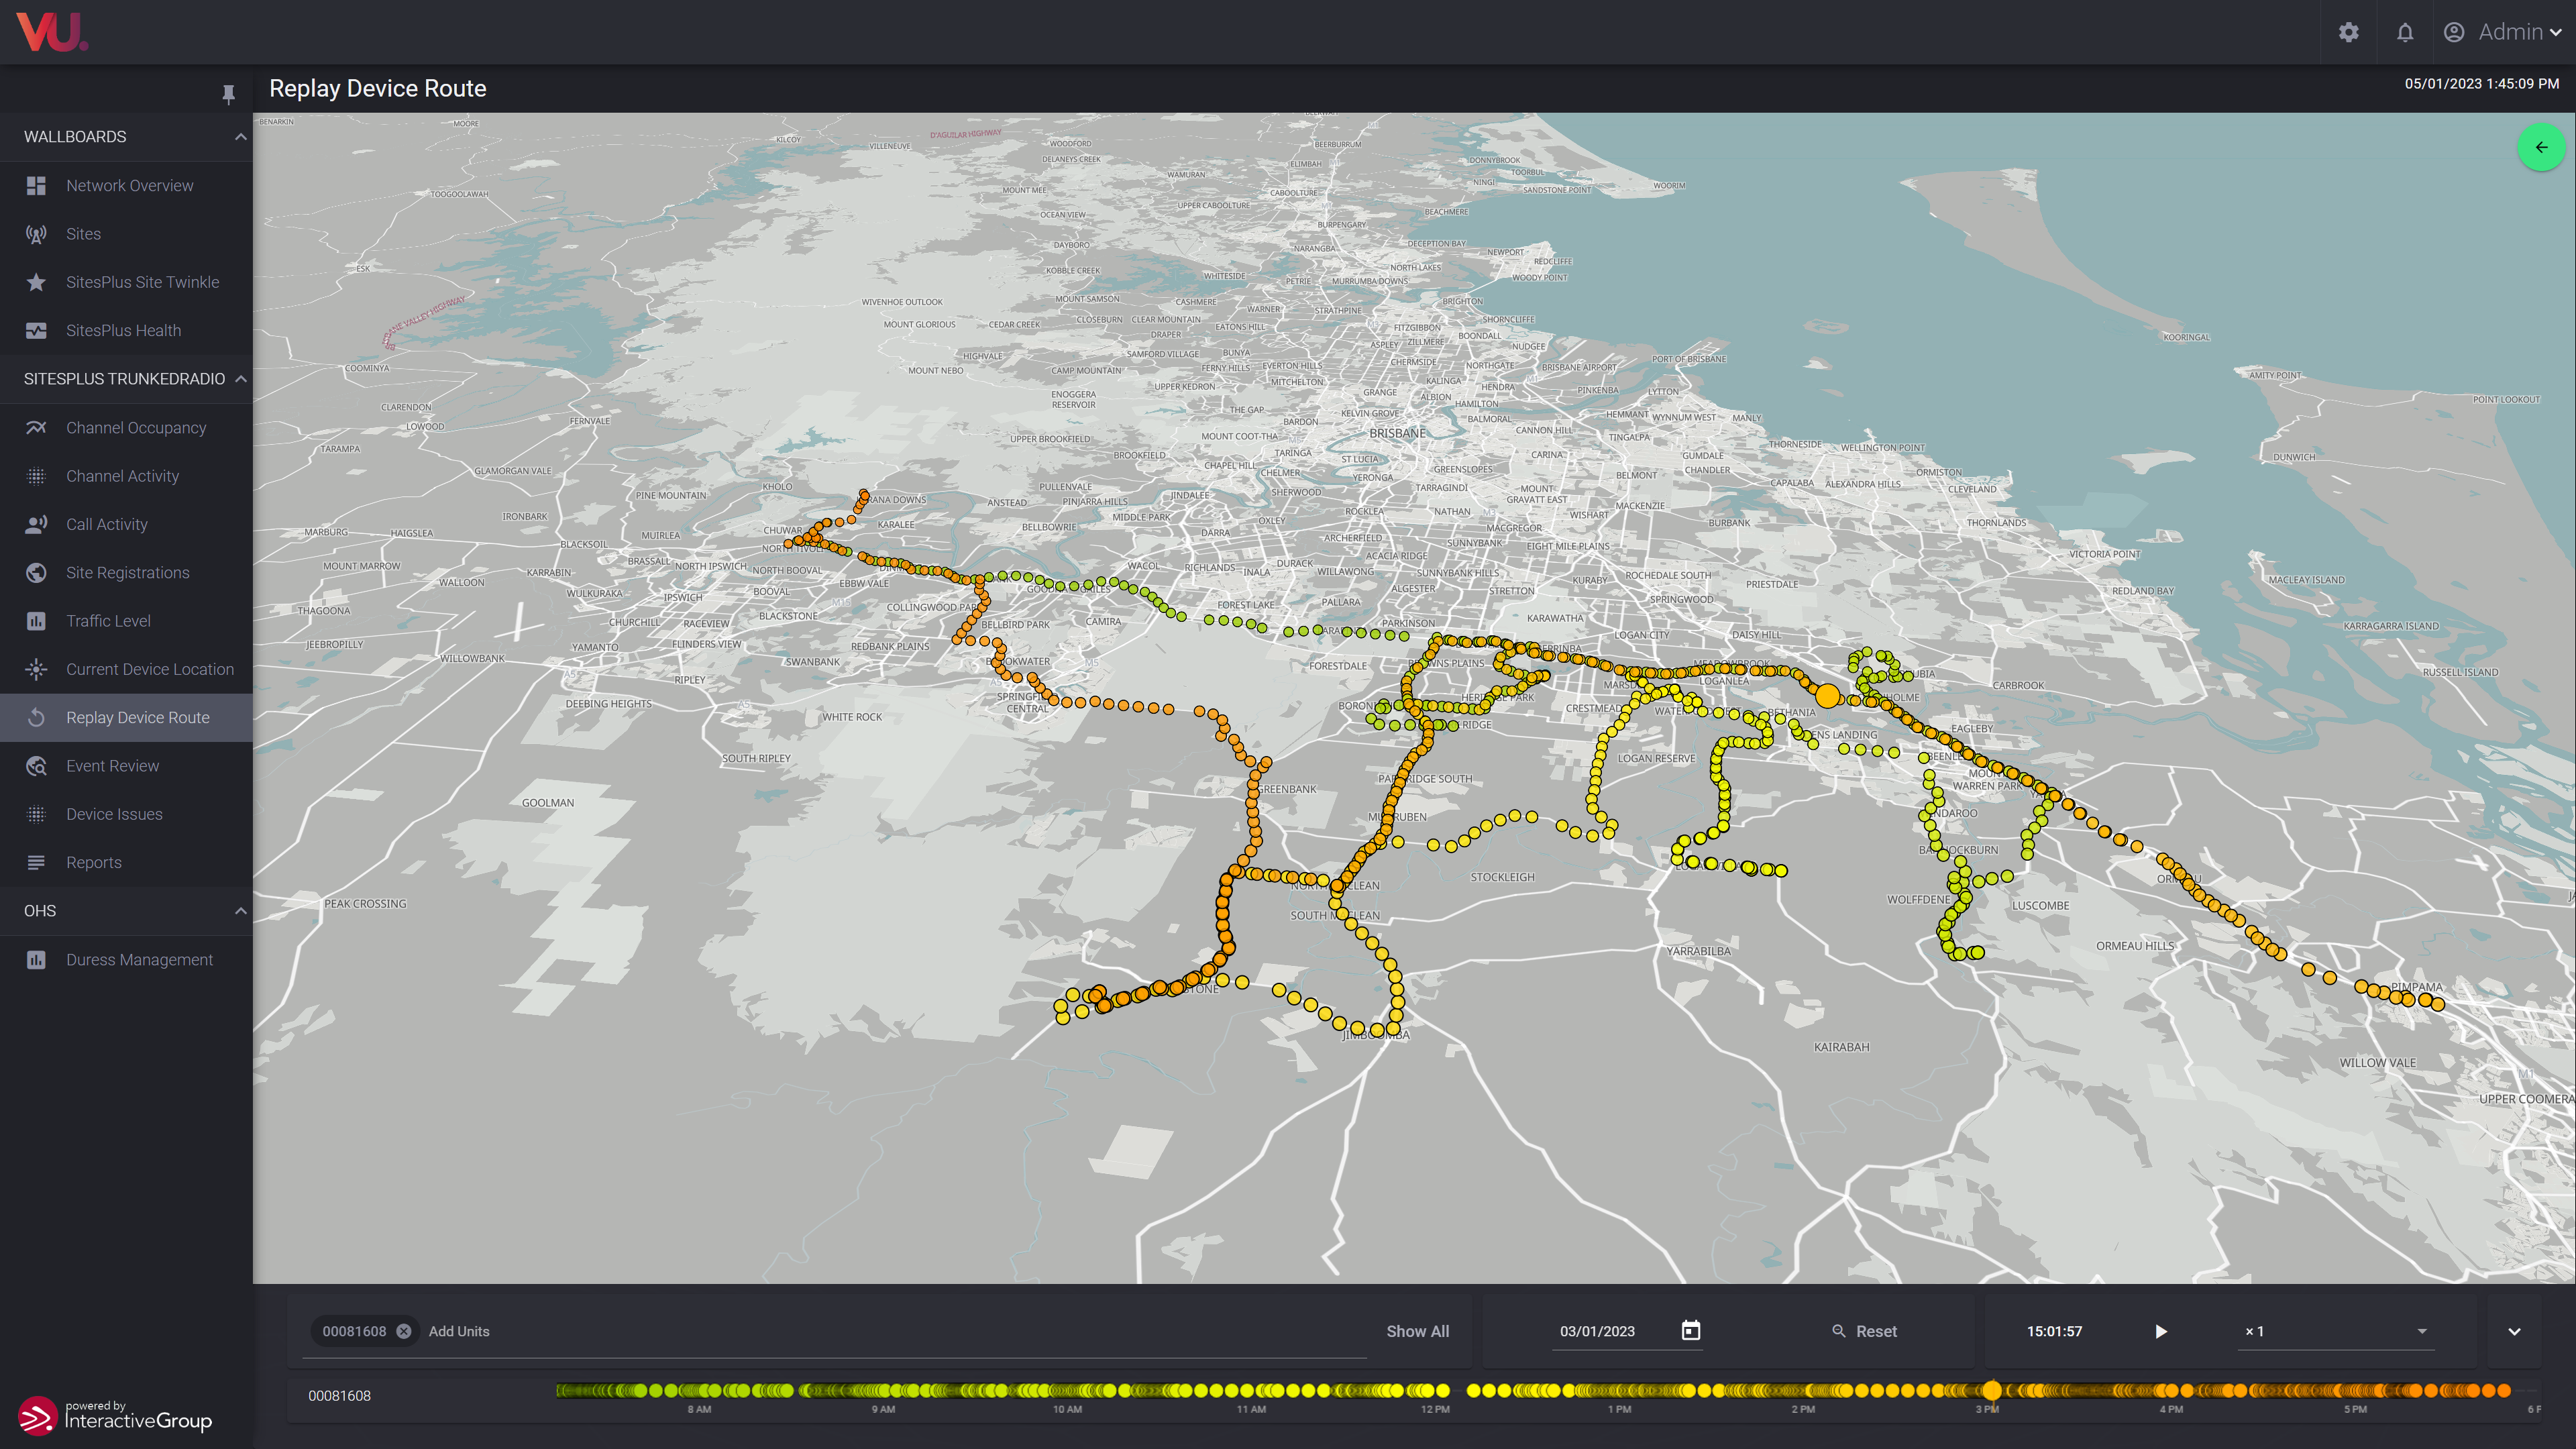Click the Replay Device Route replay icon
The image size is (2576, 1449).
[x=36, y=717]
